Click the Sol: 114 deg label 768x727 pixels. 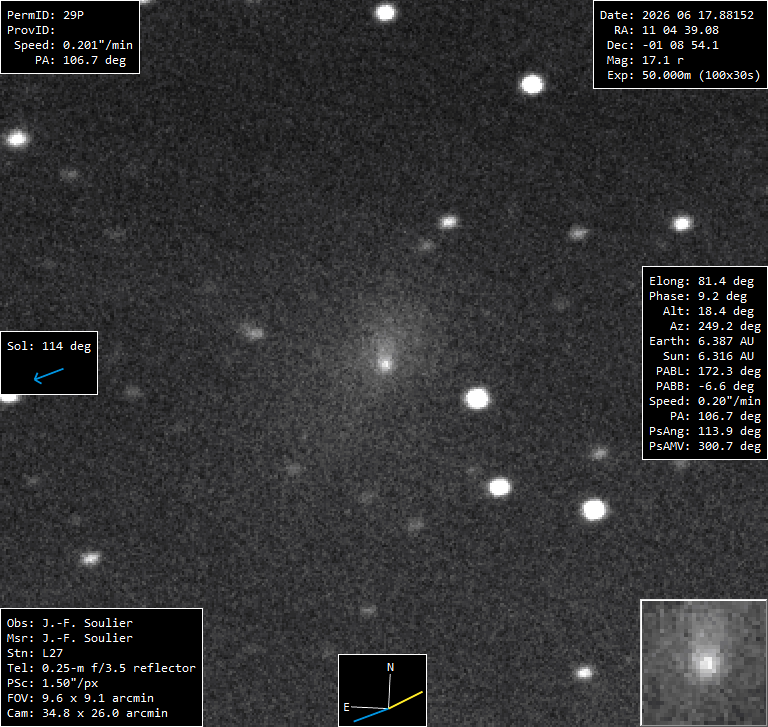(x=49, y=346)
